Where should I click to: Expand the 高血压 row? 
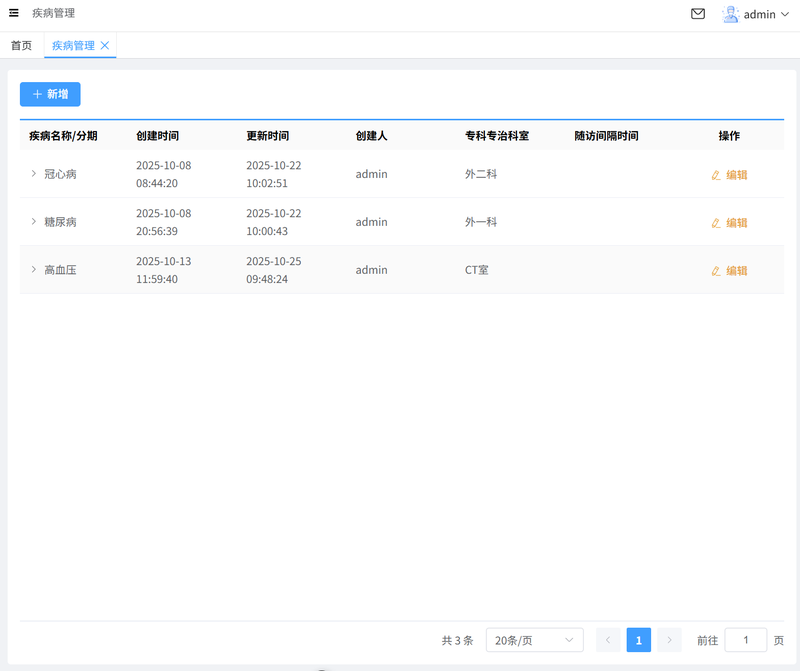tap(33, 269)
